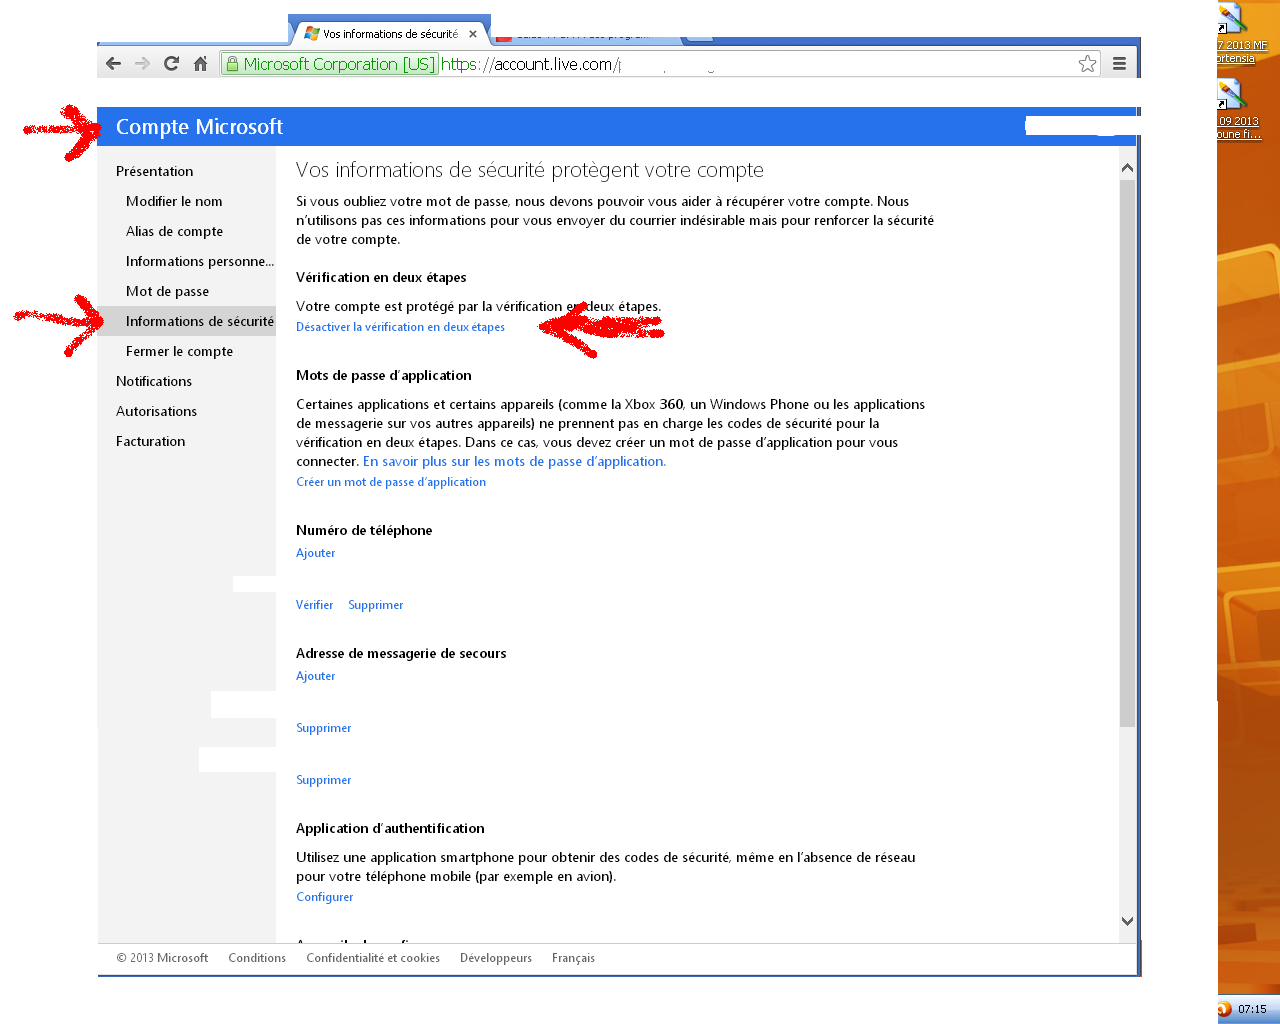Screen dimensions: 1280x1024
Task: Click the vertical scrollbar thumb
Action: pyautogui.click(x=1127, y=453)
